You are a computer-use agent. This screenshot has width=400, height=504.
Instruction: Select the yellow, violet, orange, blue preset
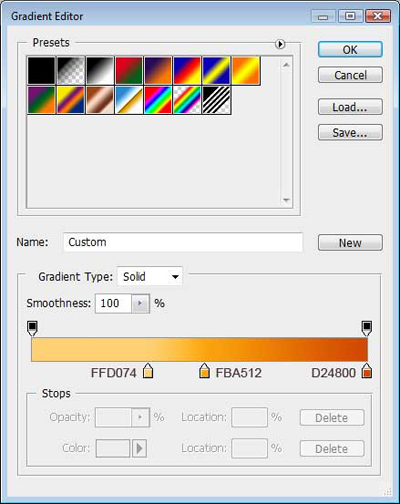coord(71,100)
